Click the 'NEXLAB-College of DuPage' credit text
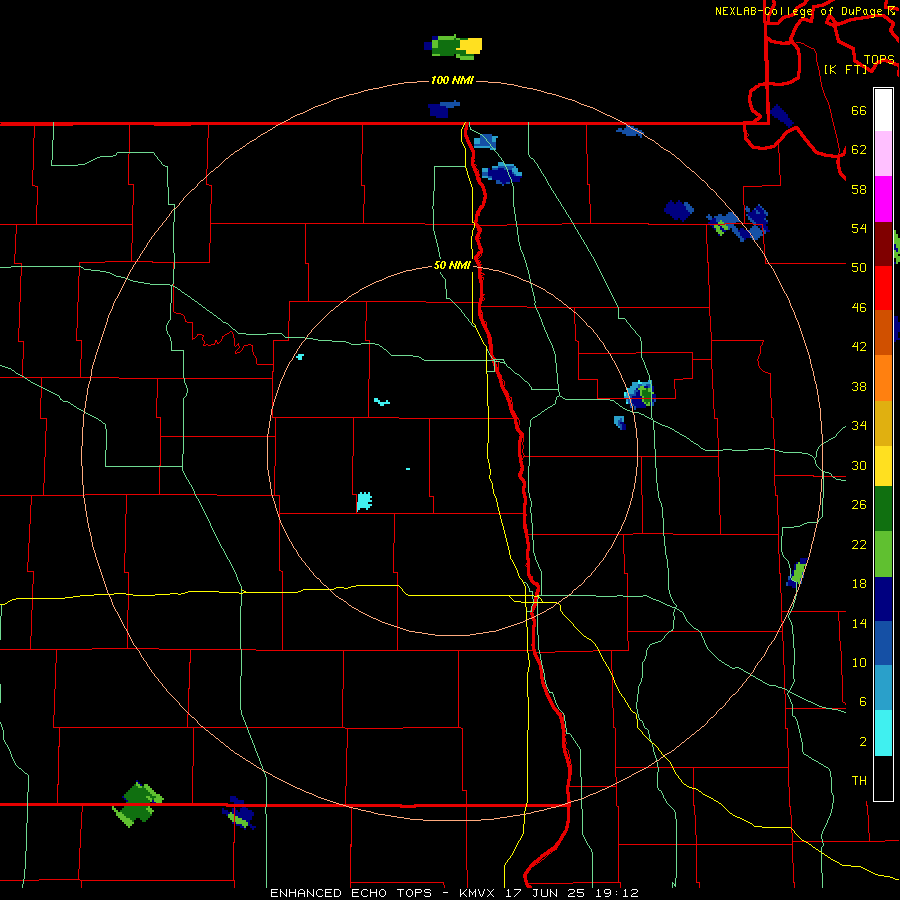 (x=800, y=11)
